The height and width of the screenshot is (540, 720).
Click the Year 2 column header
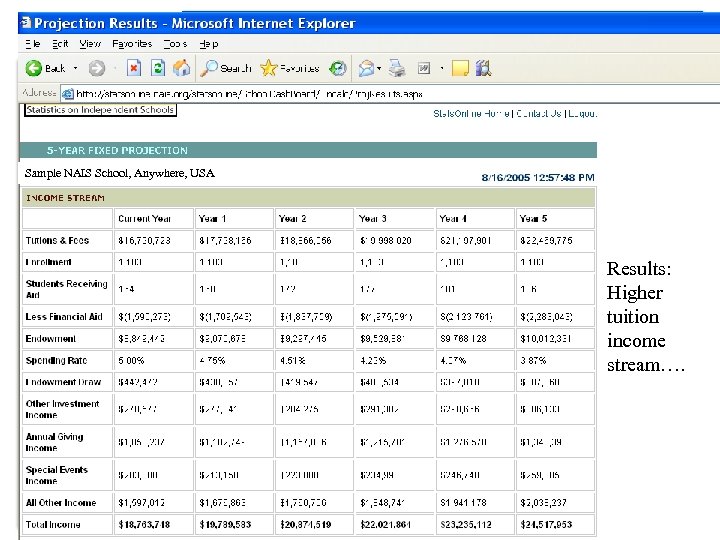292,219
